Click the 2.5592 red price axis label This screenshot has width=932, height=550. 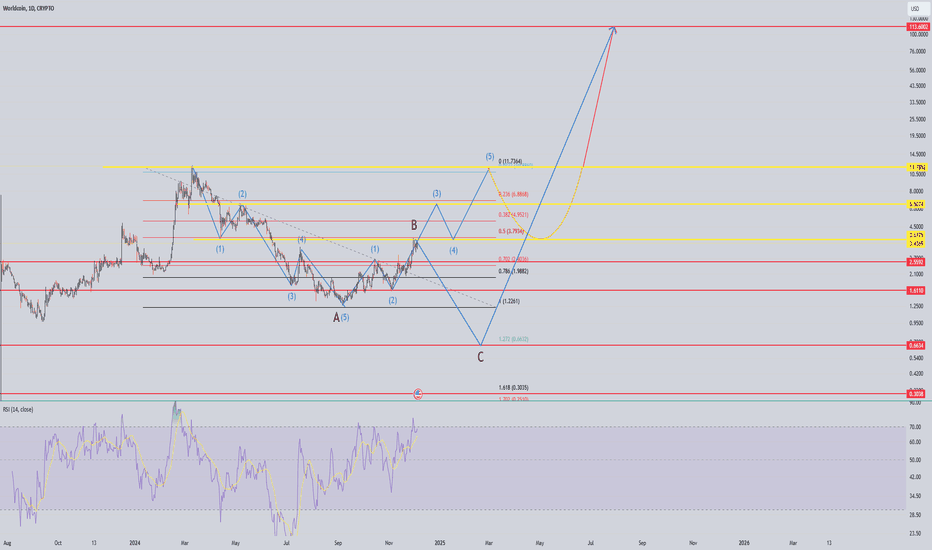click(915, 263)
